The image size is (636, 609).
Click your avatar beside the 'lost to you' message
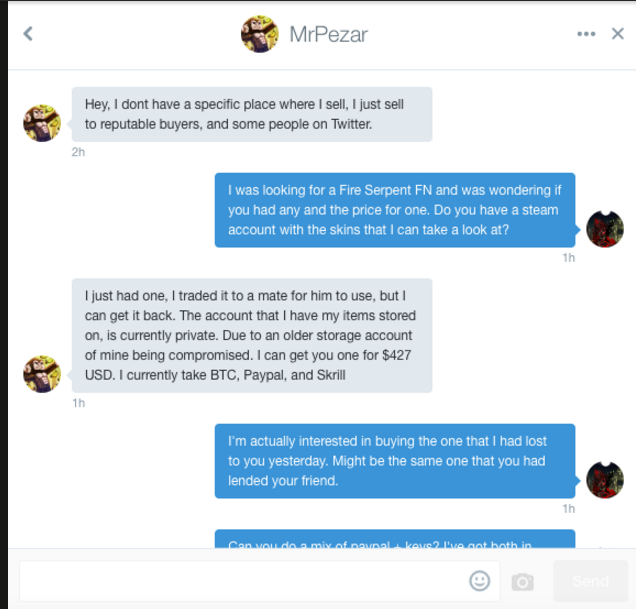pos(605,480)
